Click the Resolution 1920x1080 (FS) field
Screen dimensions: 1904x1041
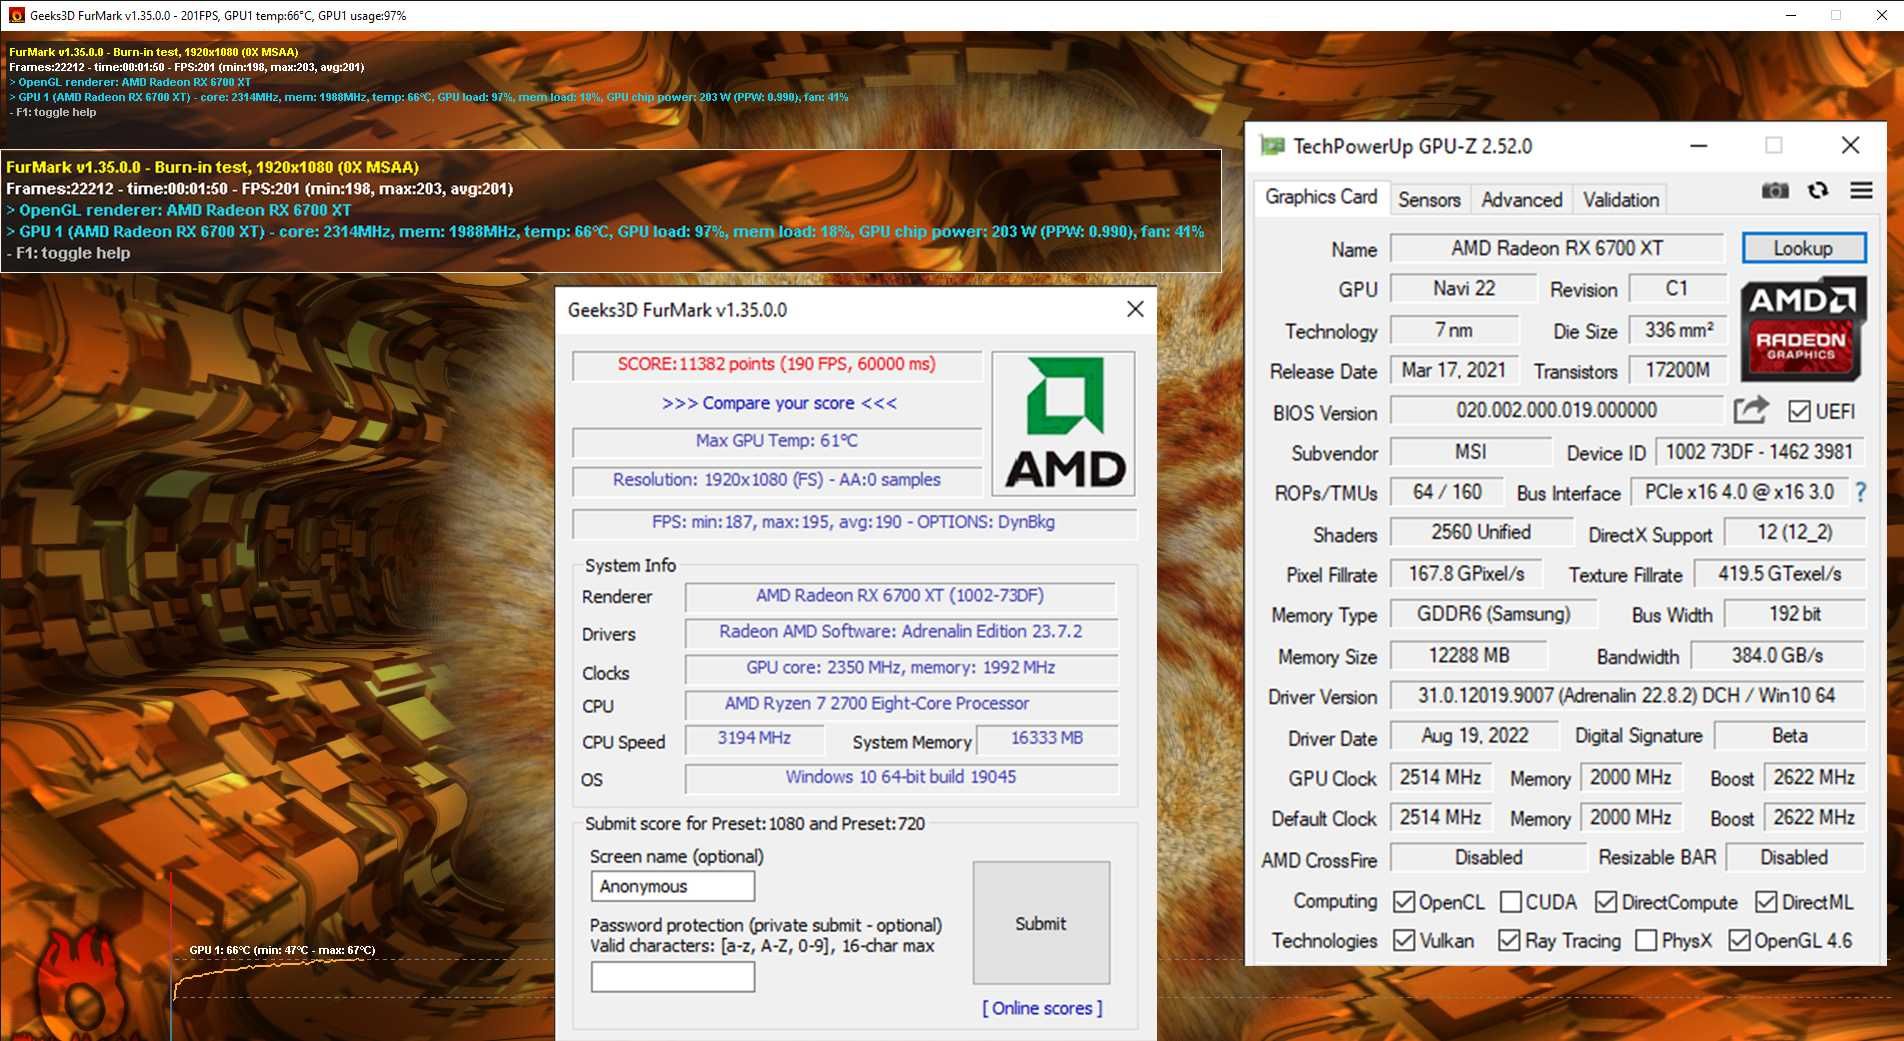777,480
